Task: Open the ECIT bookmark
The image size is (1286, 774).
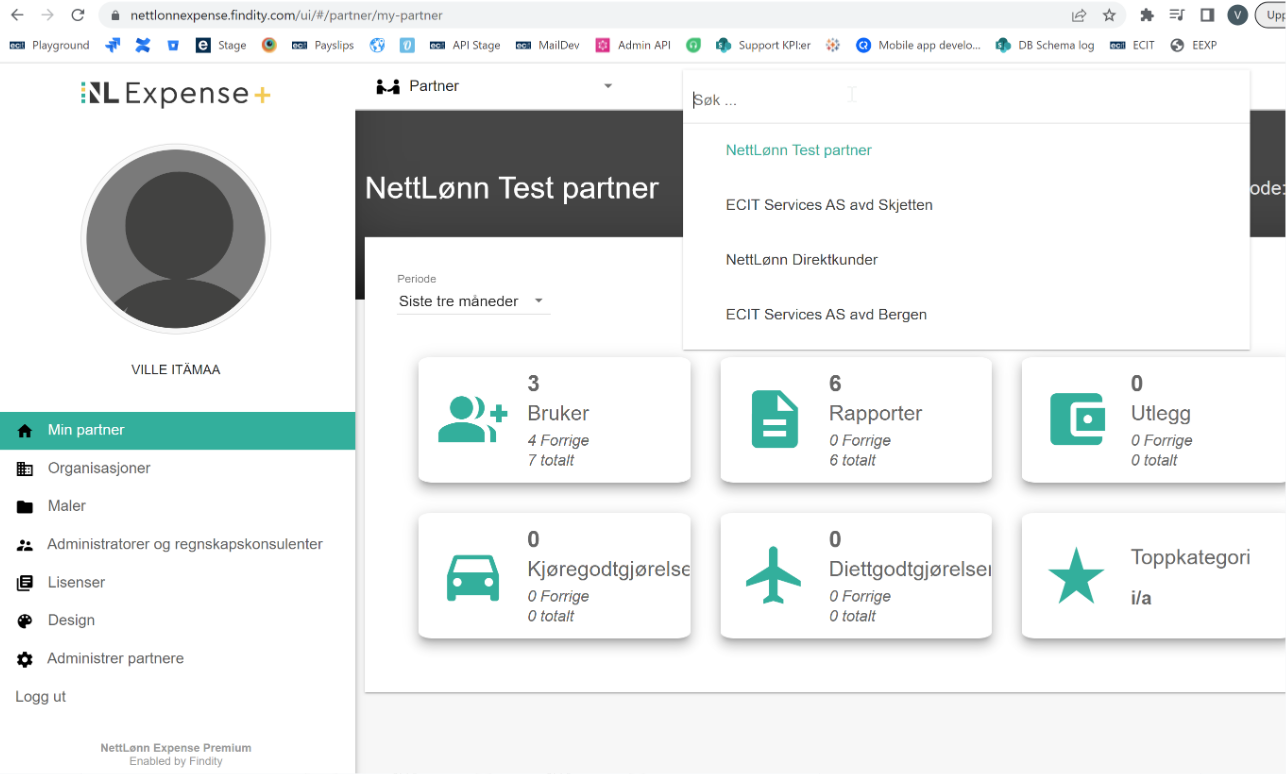Action: pos(1132,45)
